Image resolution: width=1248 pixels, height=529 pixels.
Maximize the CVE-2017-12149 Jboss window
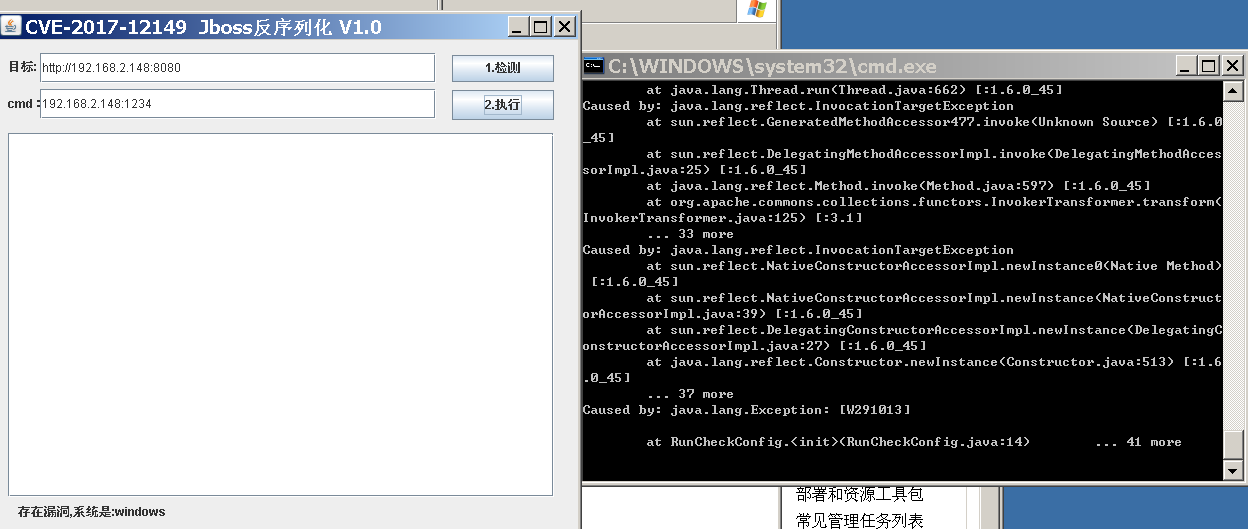(541, 27)
